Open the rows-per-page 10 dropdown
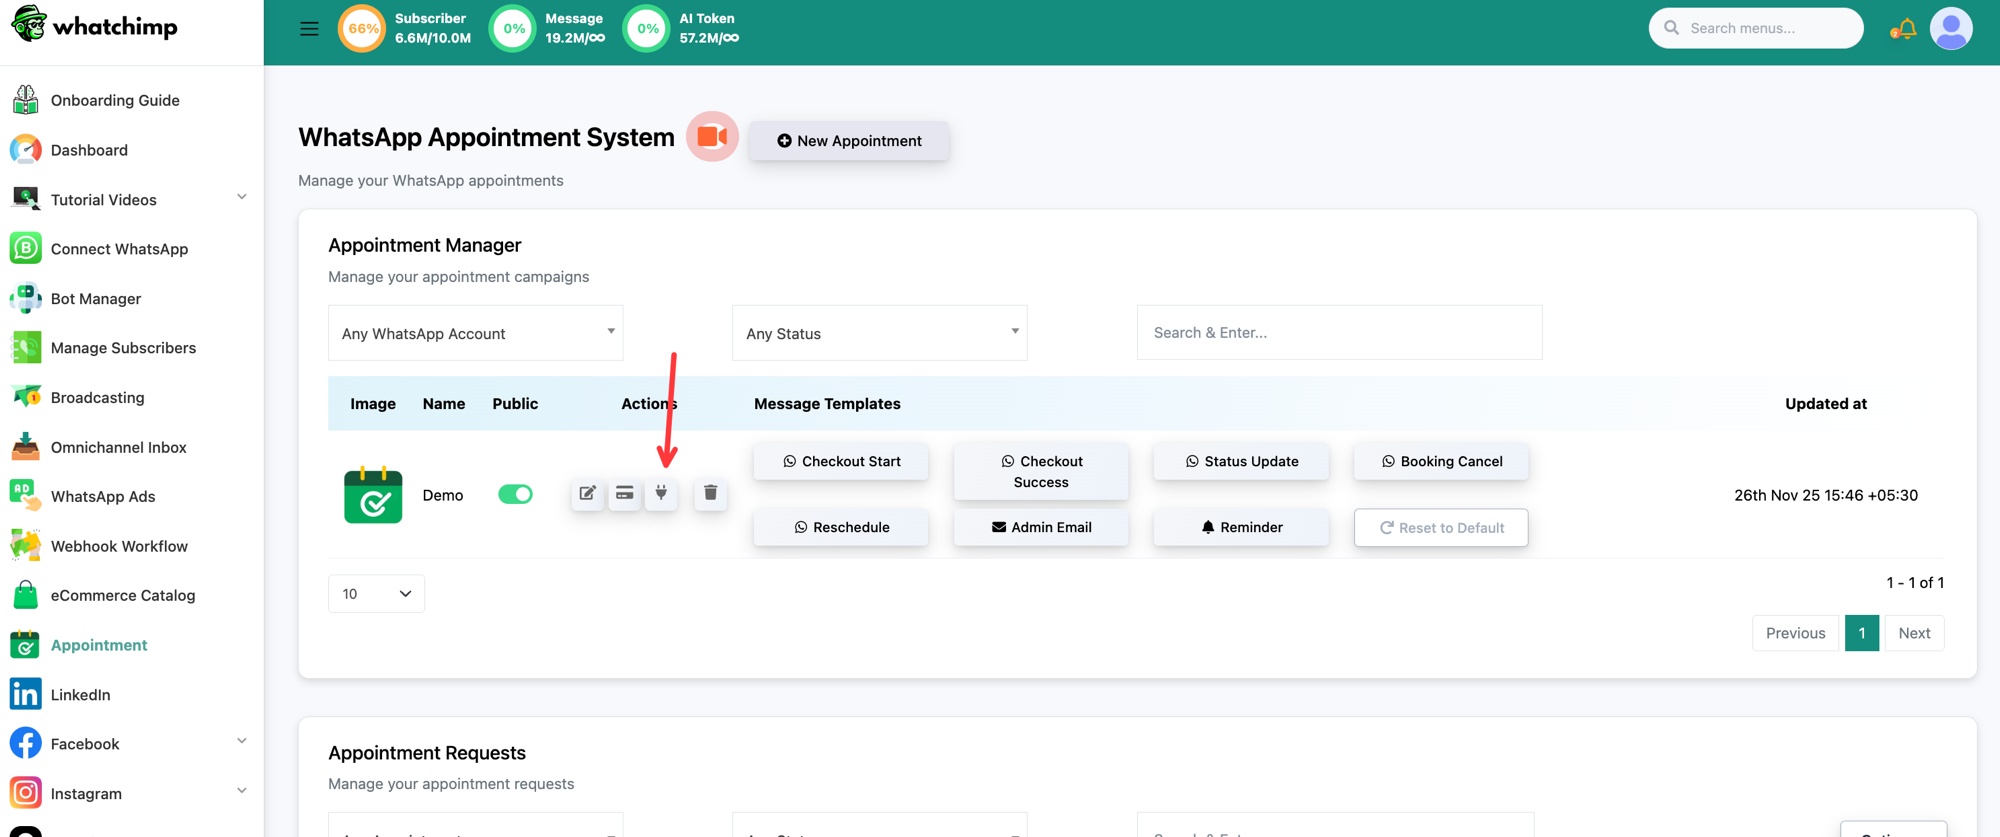This screenshot has width=2000, height=837. [x=376, y=594]
